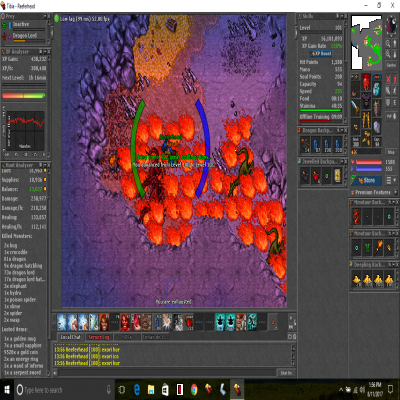Image resolution: width=400 pixels, height=400 pixels.
Task: Move minimap one floor down
Action: click(x=394, y=54)
